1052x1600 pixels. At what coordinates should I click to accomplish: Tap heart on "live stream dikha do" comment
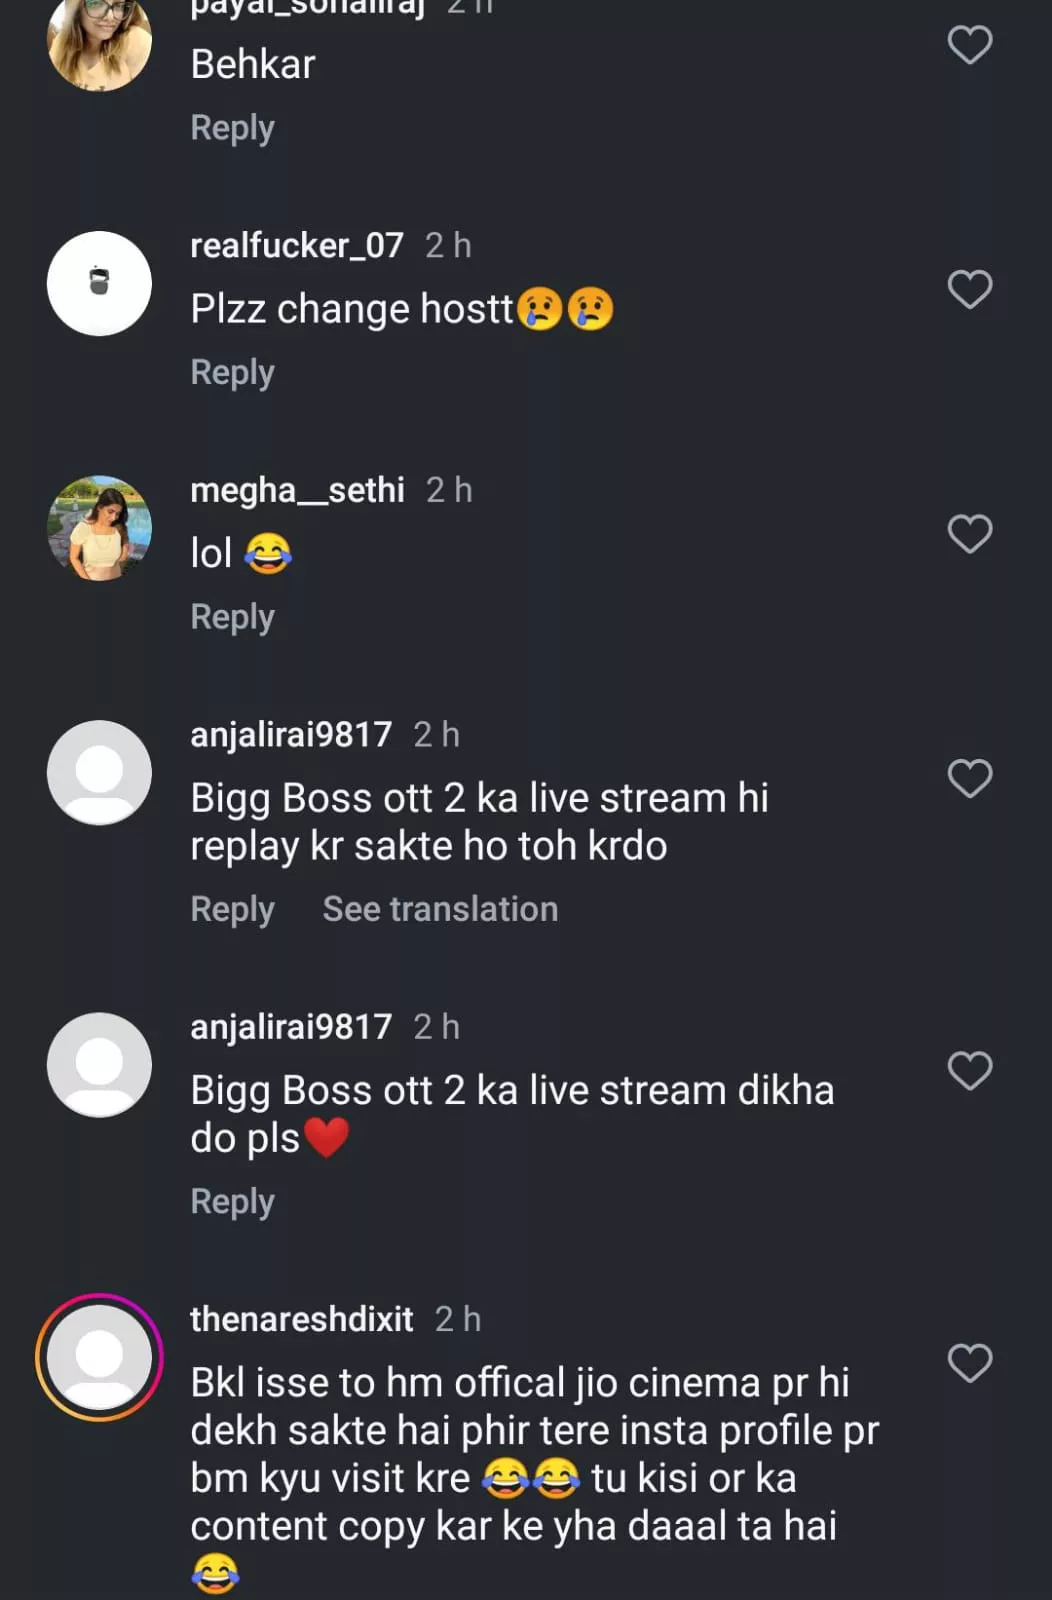pos(969,1071)
